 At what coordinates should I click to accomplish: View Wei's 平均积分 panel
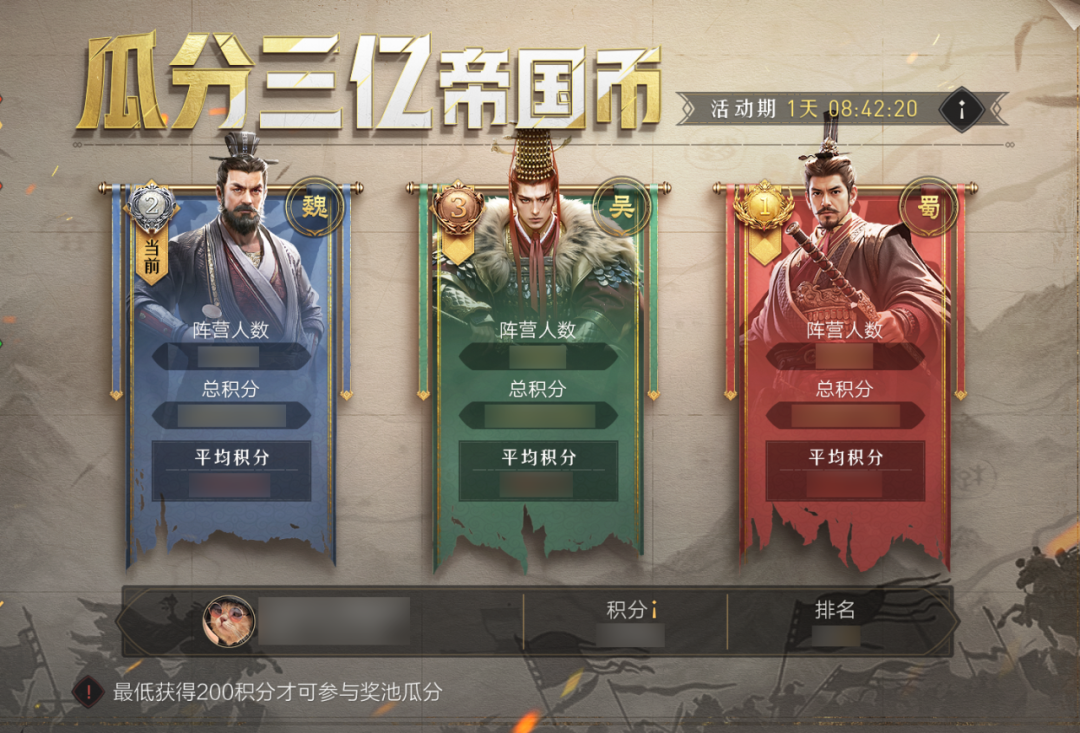231,471
